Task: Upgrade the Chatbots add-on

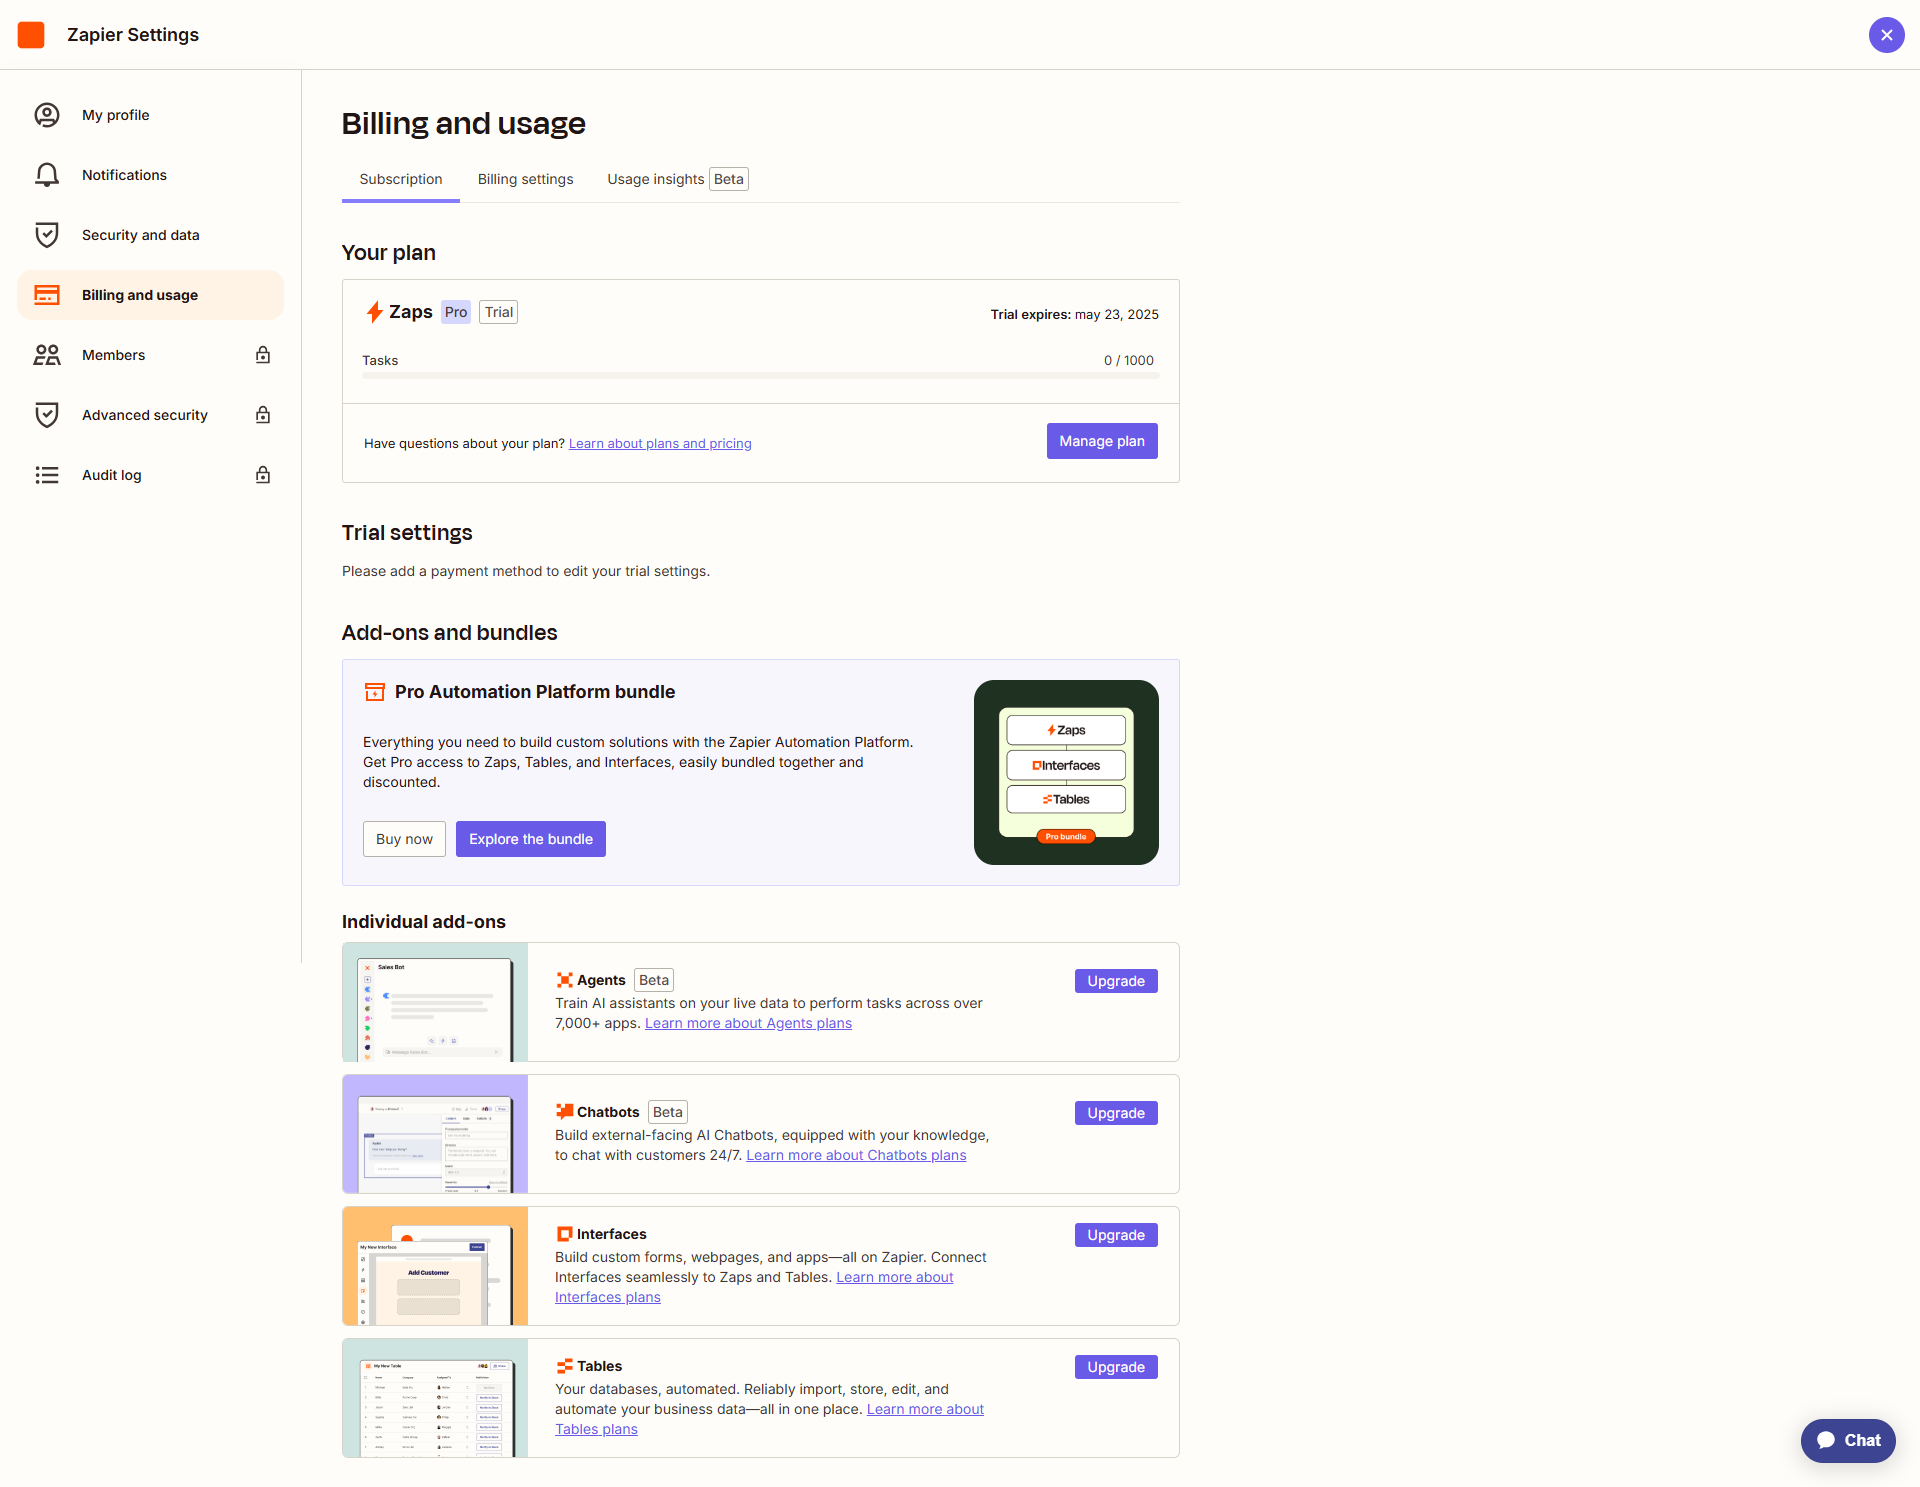Action: pos(1116,1113)
